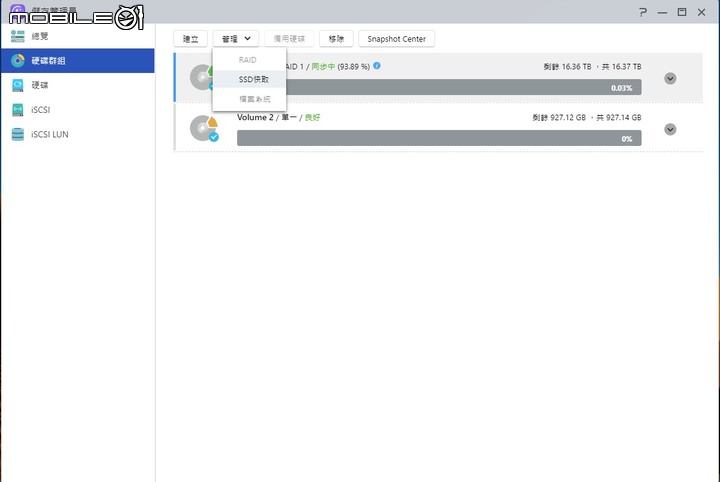Choose RAID from the 管理 menu

coord(249,60)
